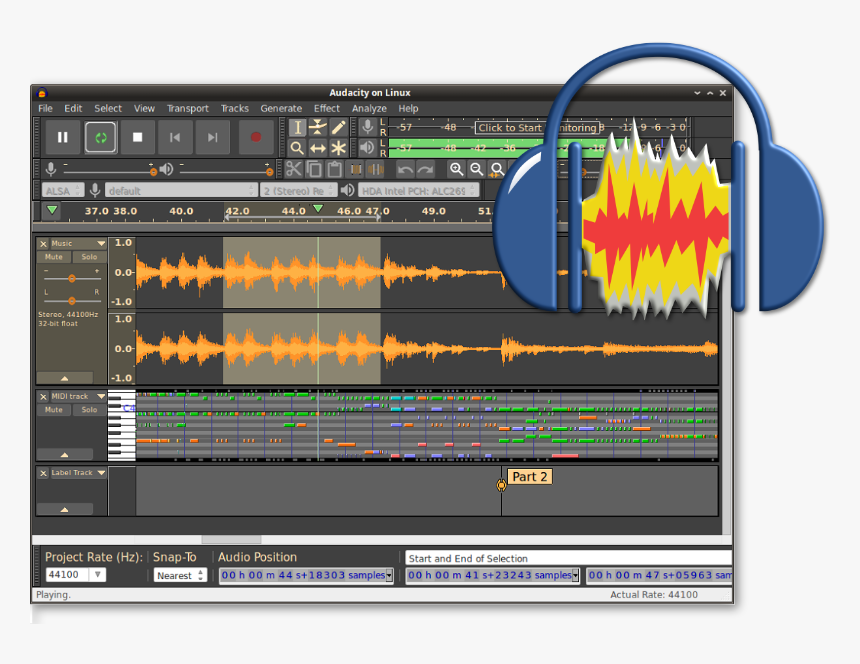The image size is (860, 664).
Task: Click the Zoom In icon
Action: (x=456, y=169)
